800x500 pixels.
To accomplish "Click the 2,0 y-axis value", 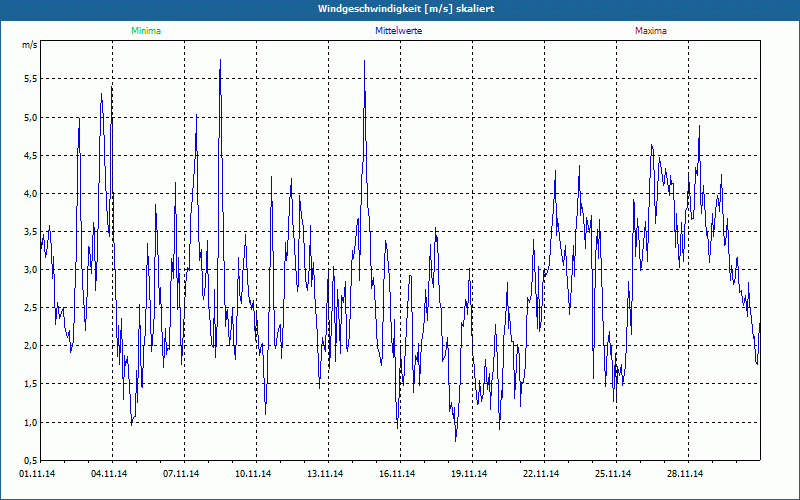I will tap(30, 346).
